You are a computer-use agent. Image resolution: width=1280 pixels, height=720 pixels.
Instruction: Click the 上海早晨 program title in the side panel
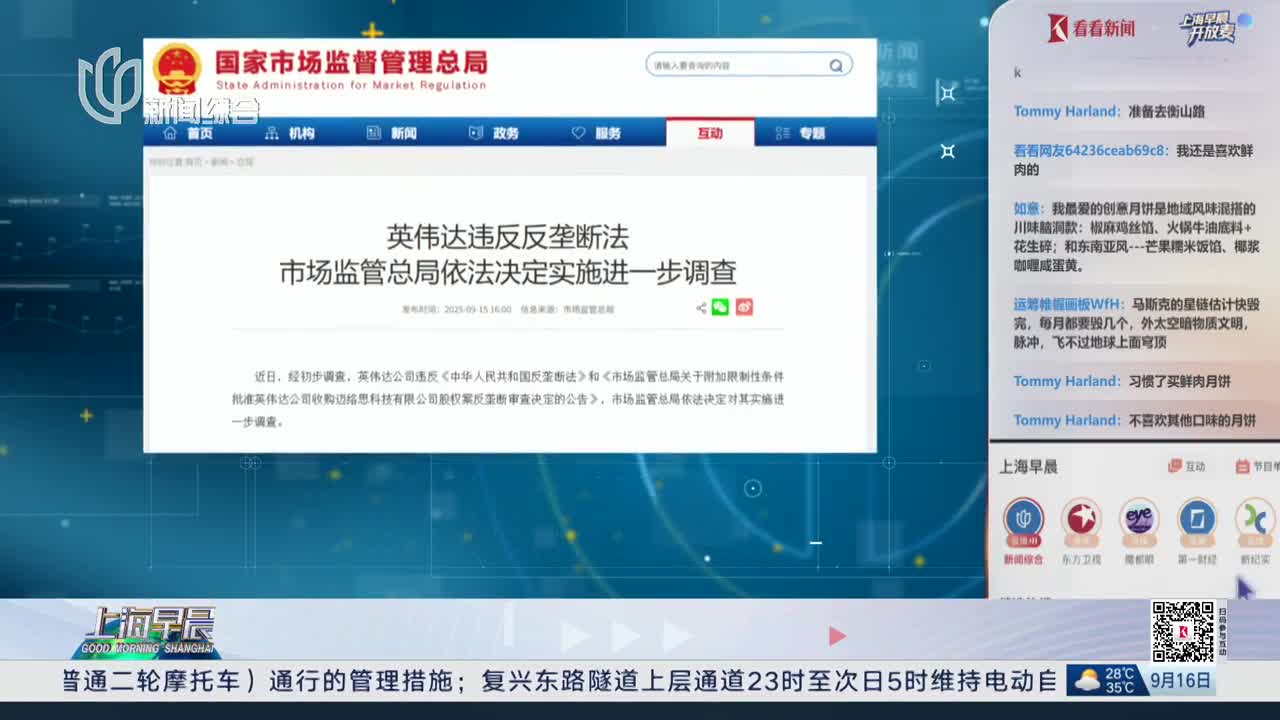[x=1028, y=466]
